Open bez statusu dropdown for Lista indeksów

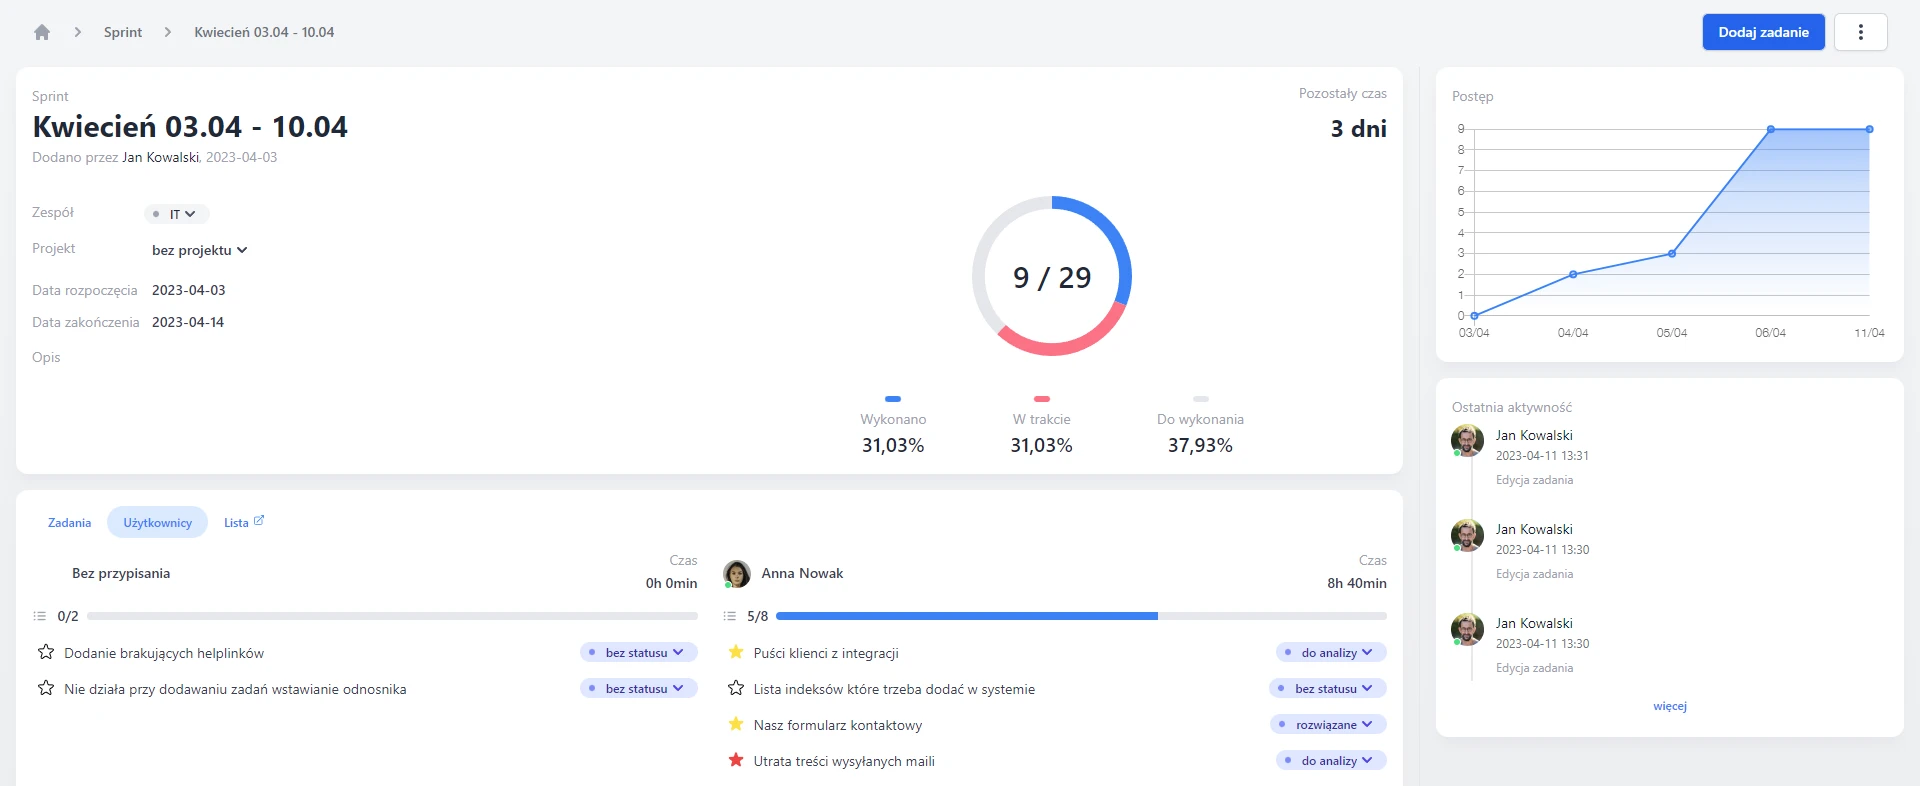pos(1328,688)
